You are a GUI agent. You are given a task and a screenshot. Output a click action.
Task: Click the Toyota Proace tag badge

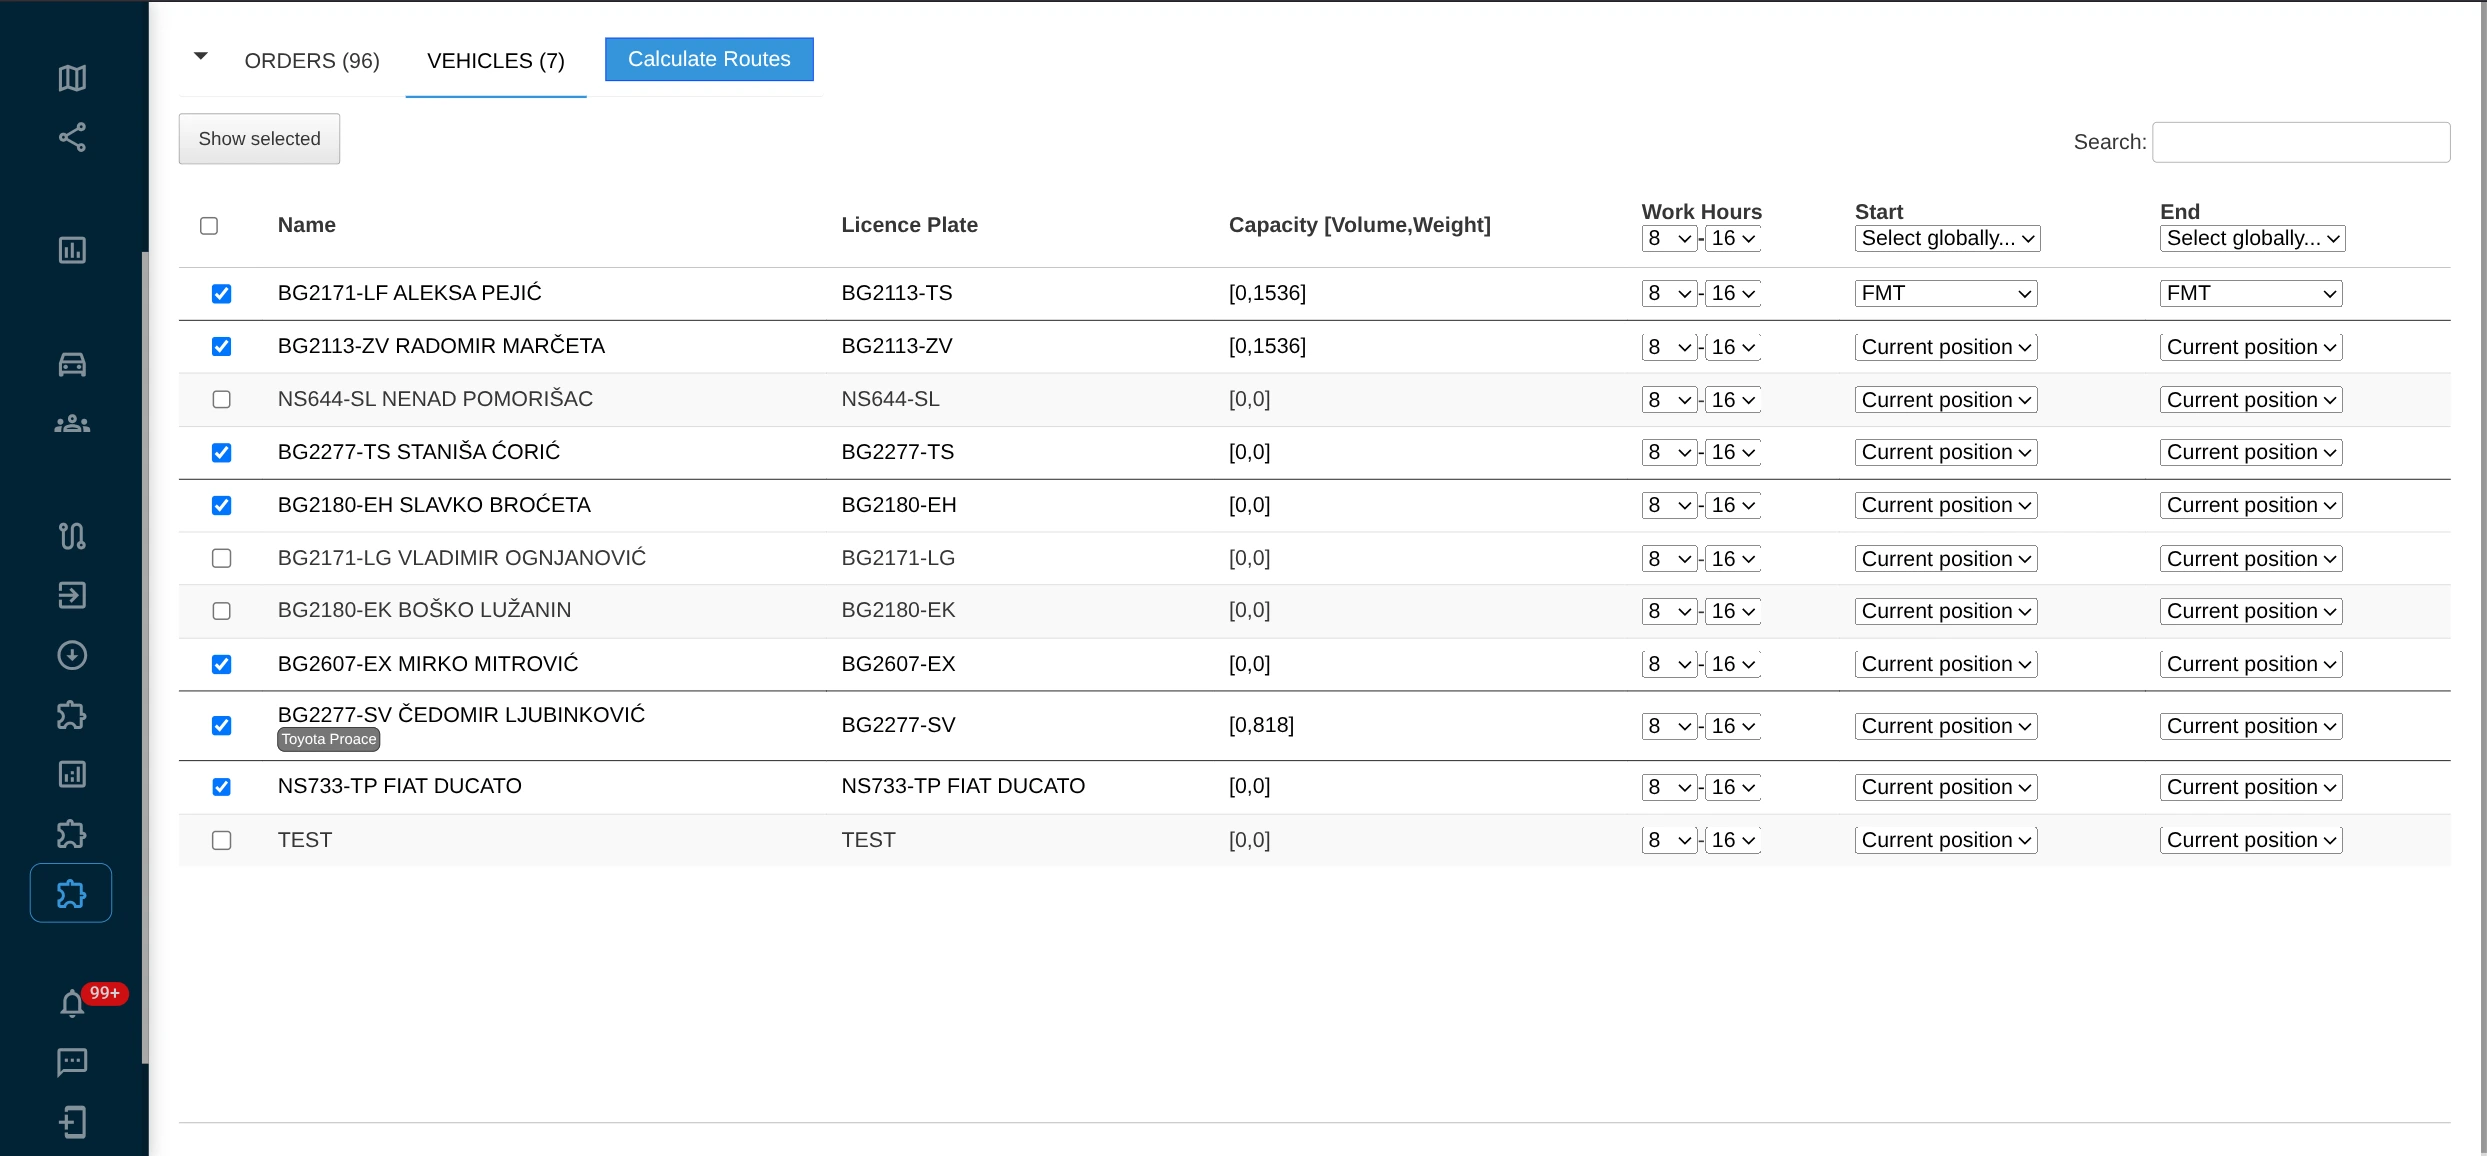point(329,740)
